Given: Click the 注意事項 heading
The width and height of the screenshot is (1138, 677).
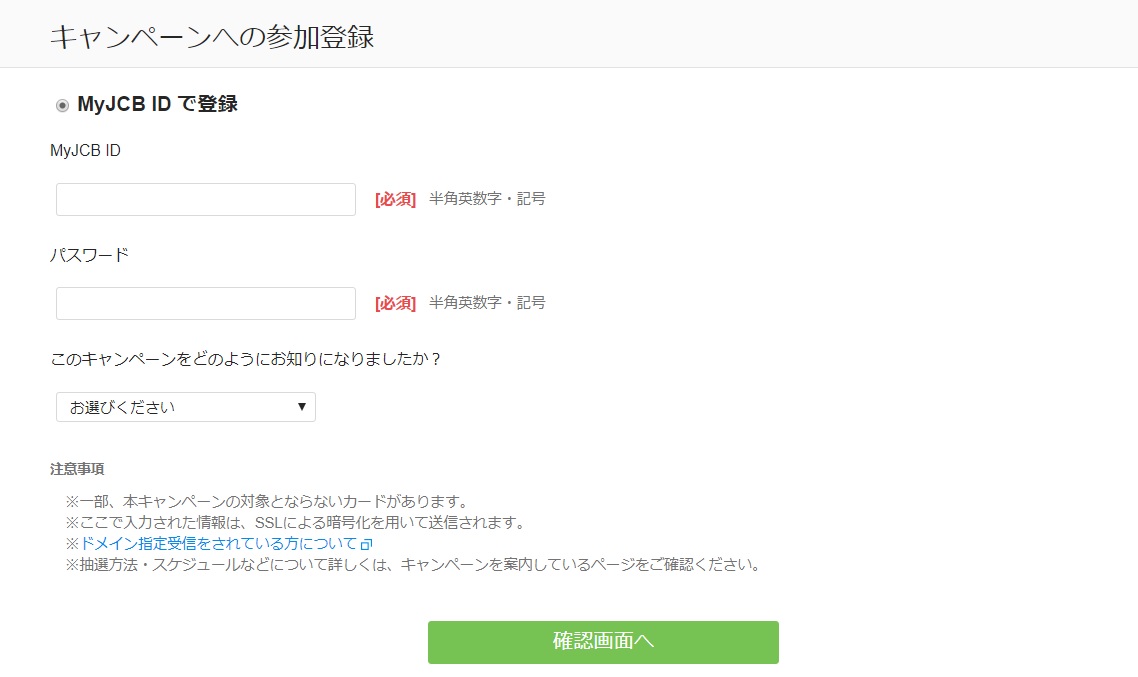Looking at the screenshot, I should 77,469.
